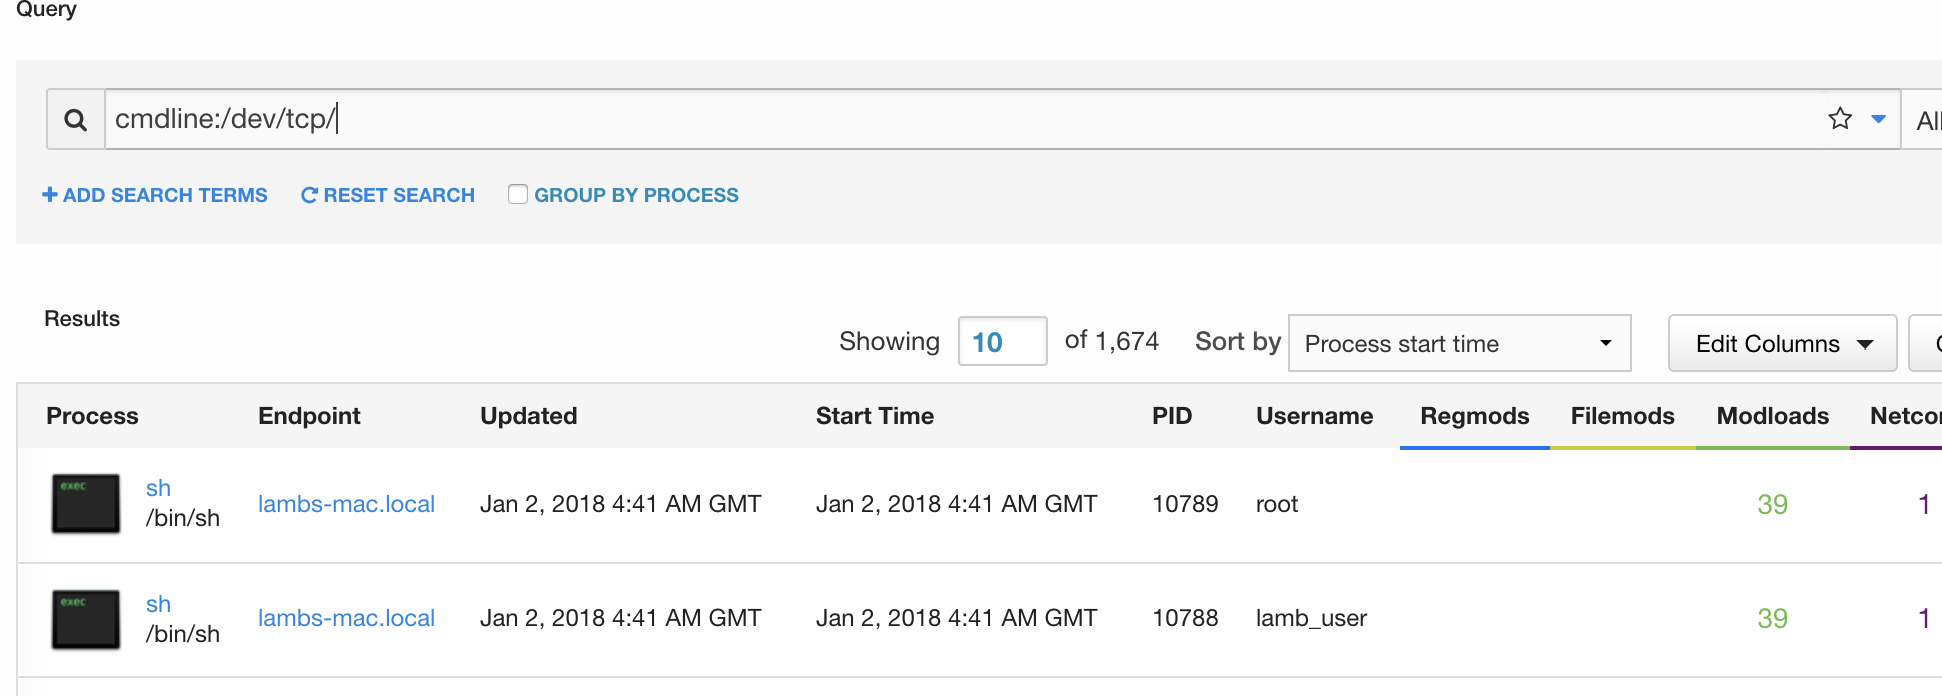Click the star favorite query icon

[x=1840, y=119]
